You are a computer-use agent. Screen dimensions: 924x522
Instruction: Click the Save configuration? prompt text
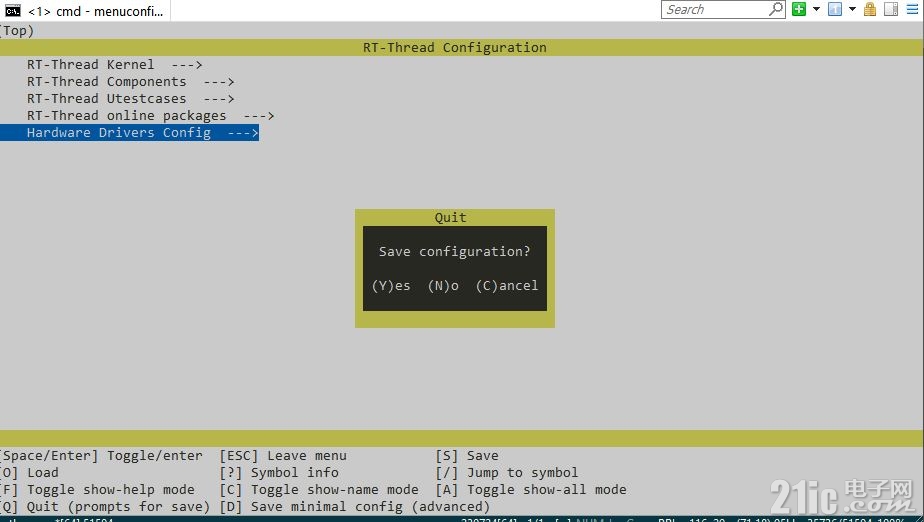[x=454, y=252]
